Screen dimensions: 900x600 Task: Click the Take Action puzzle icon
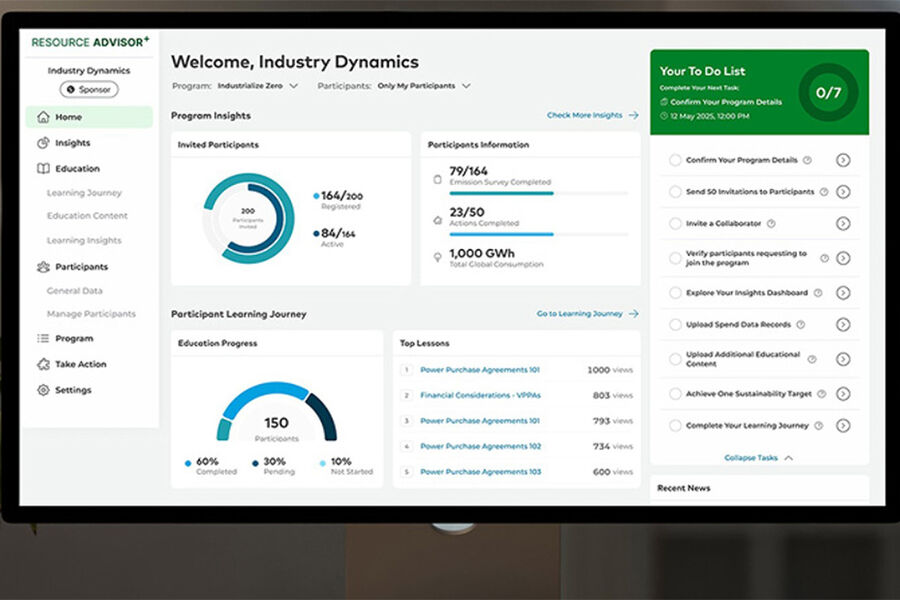click(x=43, y=364)
